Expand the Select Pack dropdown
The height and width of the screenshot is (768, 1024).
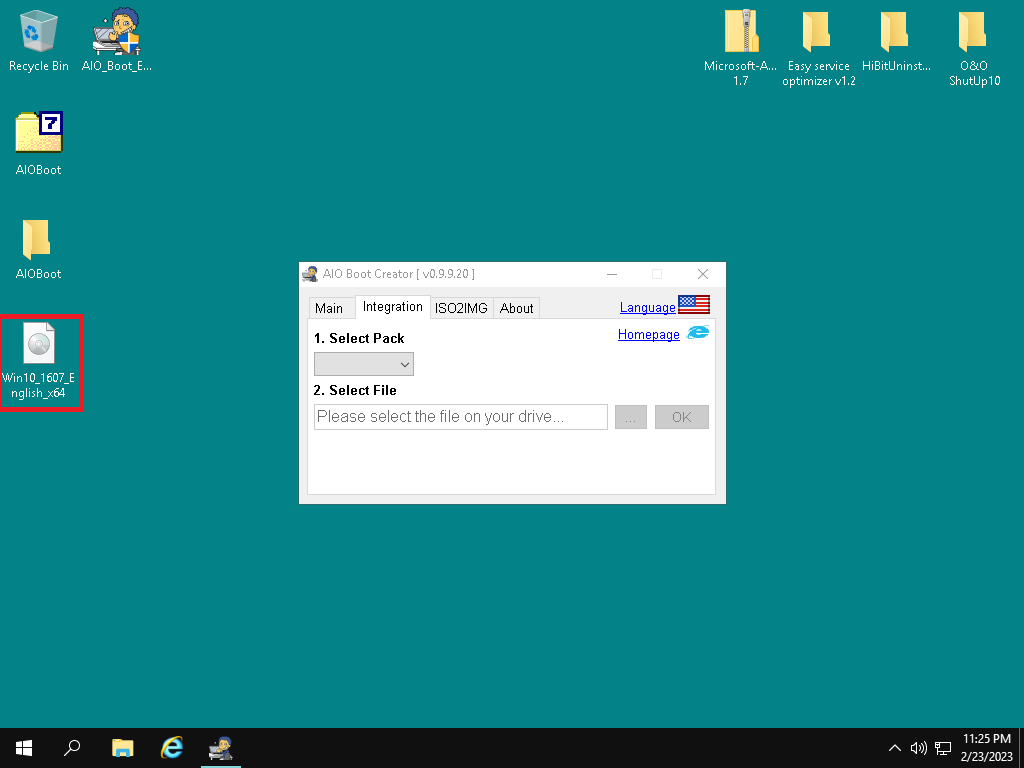(x=364, y=364)
